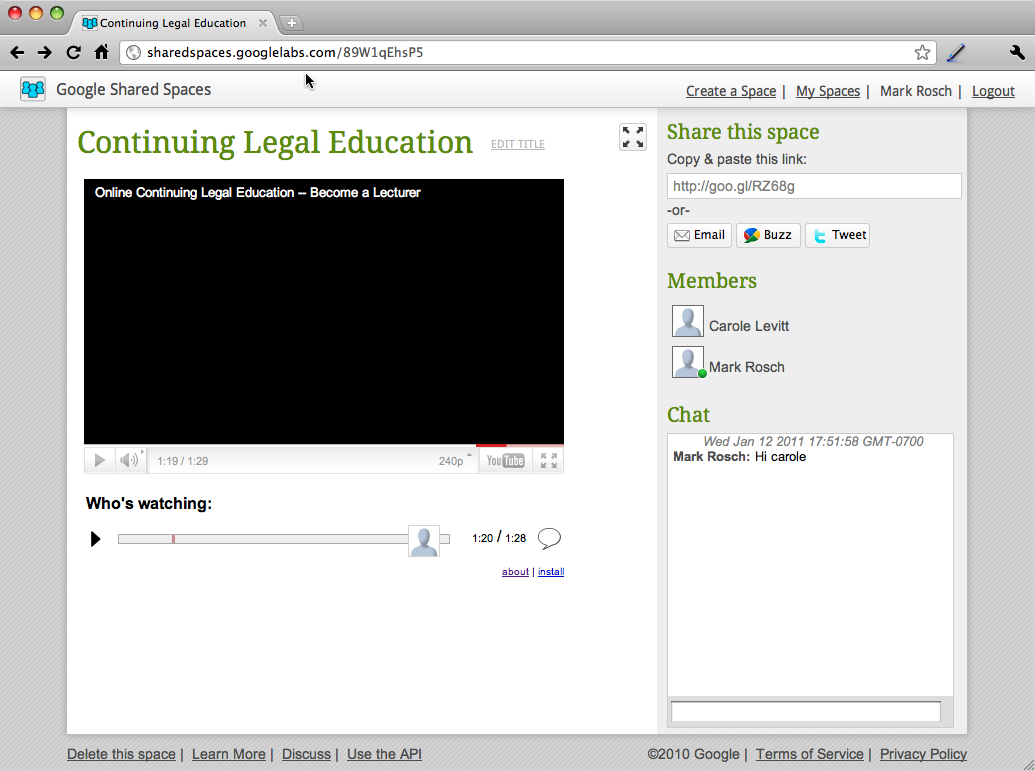Click the 1:20 / 1:28 watching time readout
The height and width of the screenshot is (771, 1035).
click(x=499, y=538)
